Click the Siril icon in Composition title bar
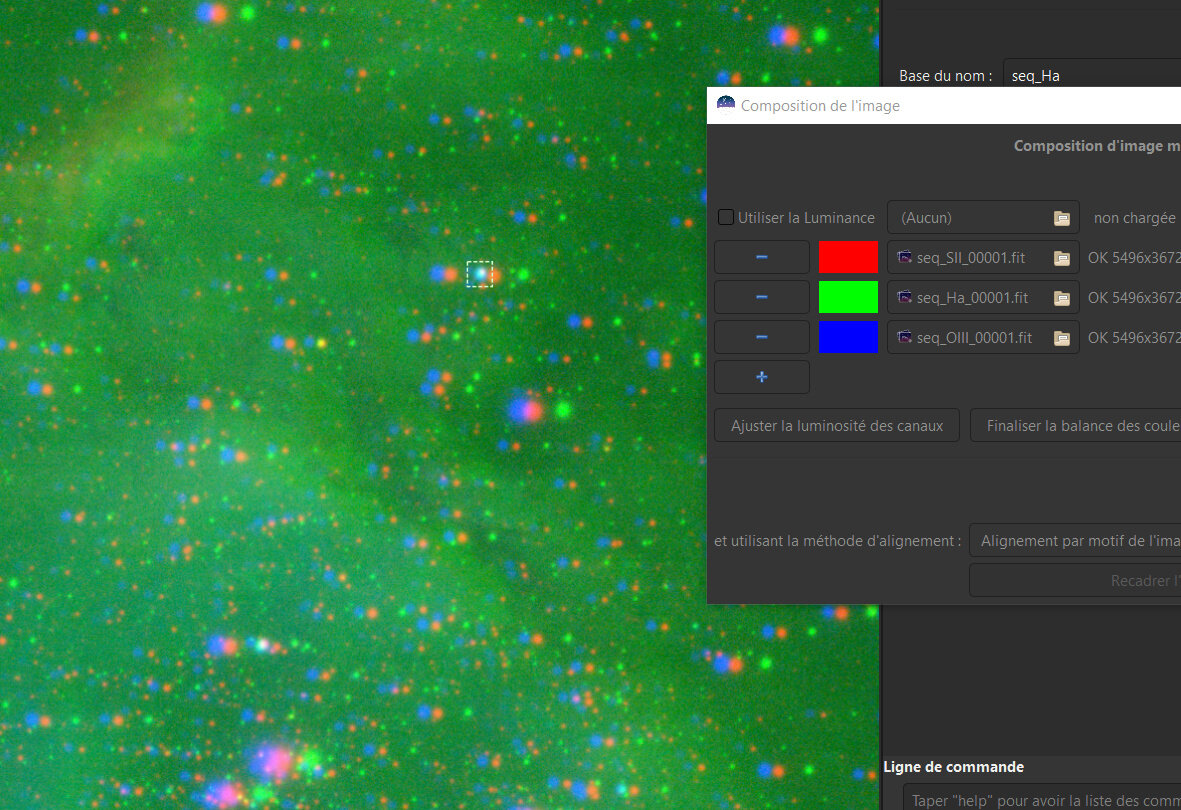The height and width of the screenshot is (810, 1181). click(725, 105)
